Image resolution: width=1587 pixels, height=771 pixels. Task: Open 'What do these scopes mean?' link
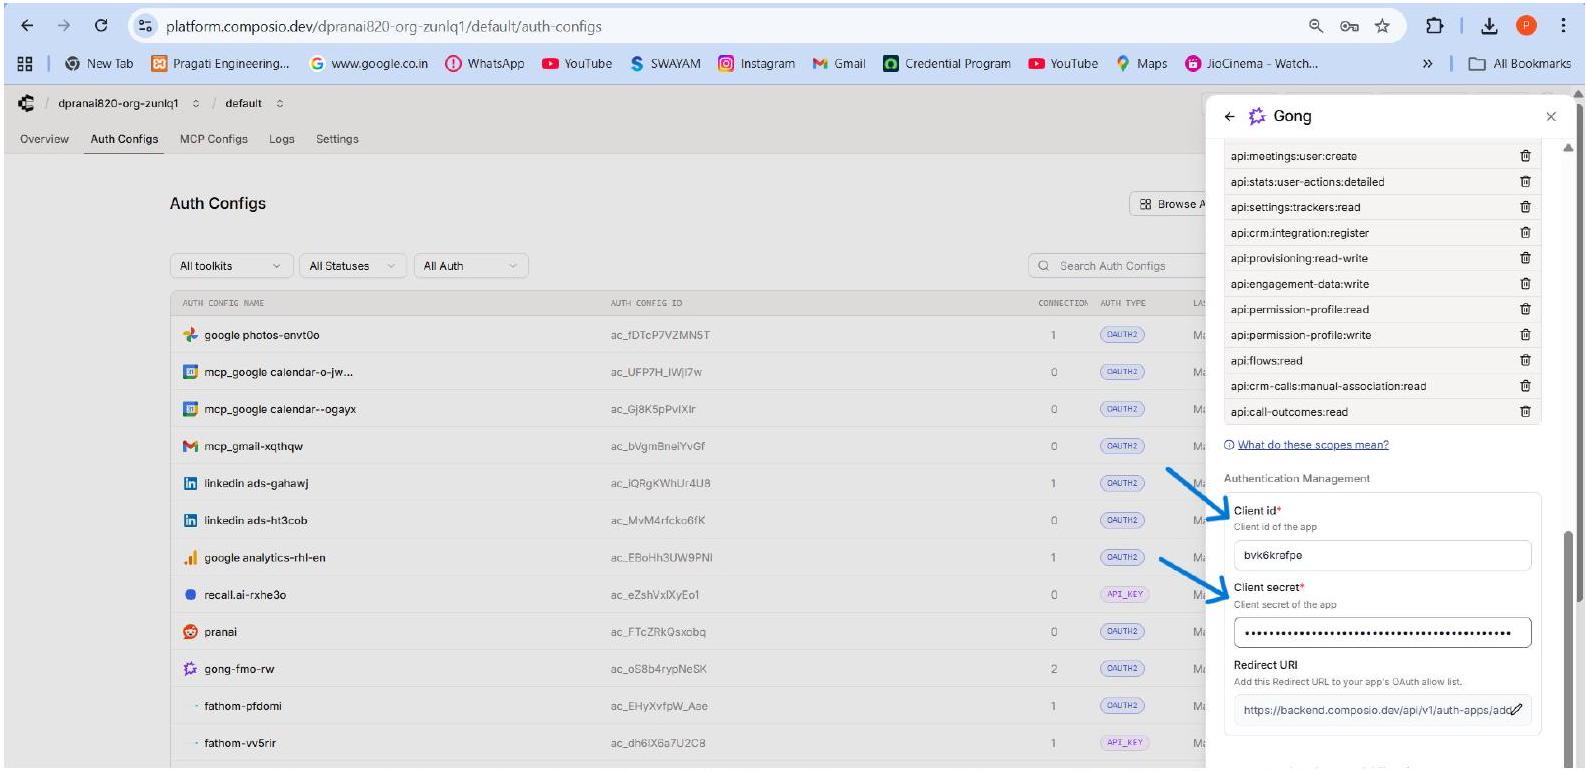(x=1312, y=445)
